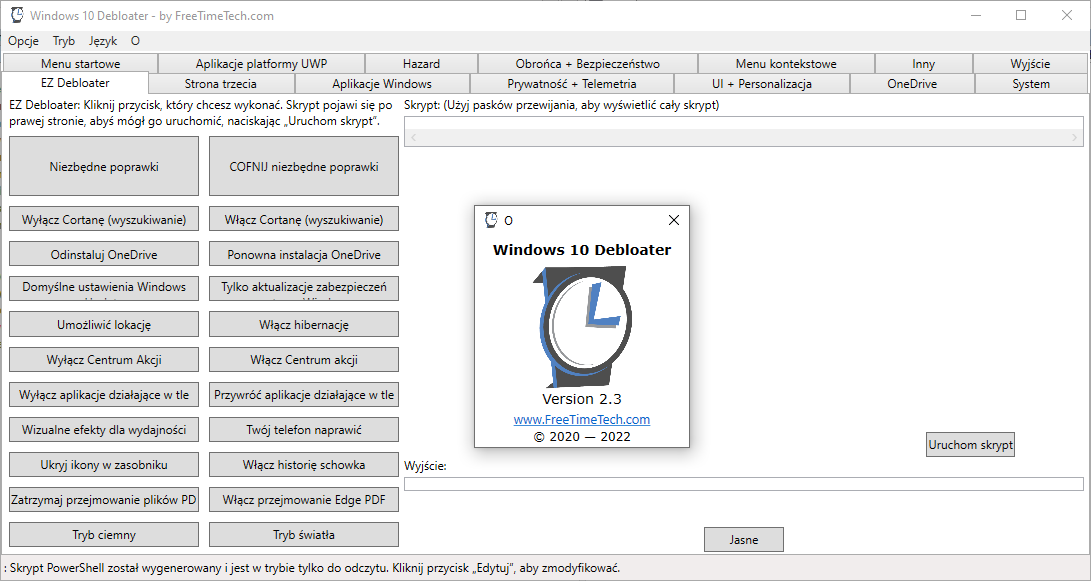The image size is (1091, 581).
Task: Open www.FreeTimeTech.com link
Action: tap(582, 420)
